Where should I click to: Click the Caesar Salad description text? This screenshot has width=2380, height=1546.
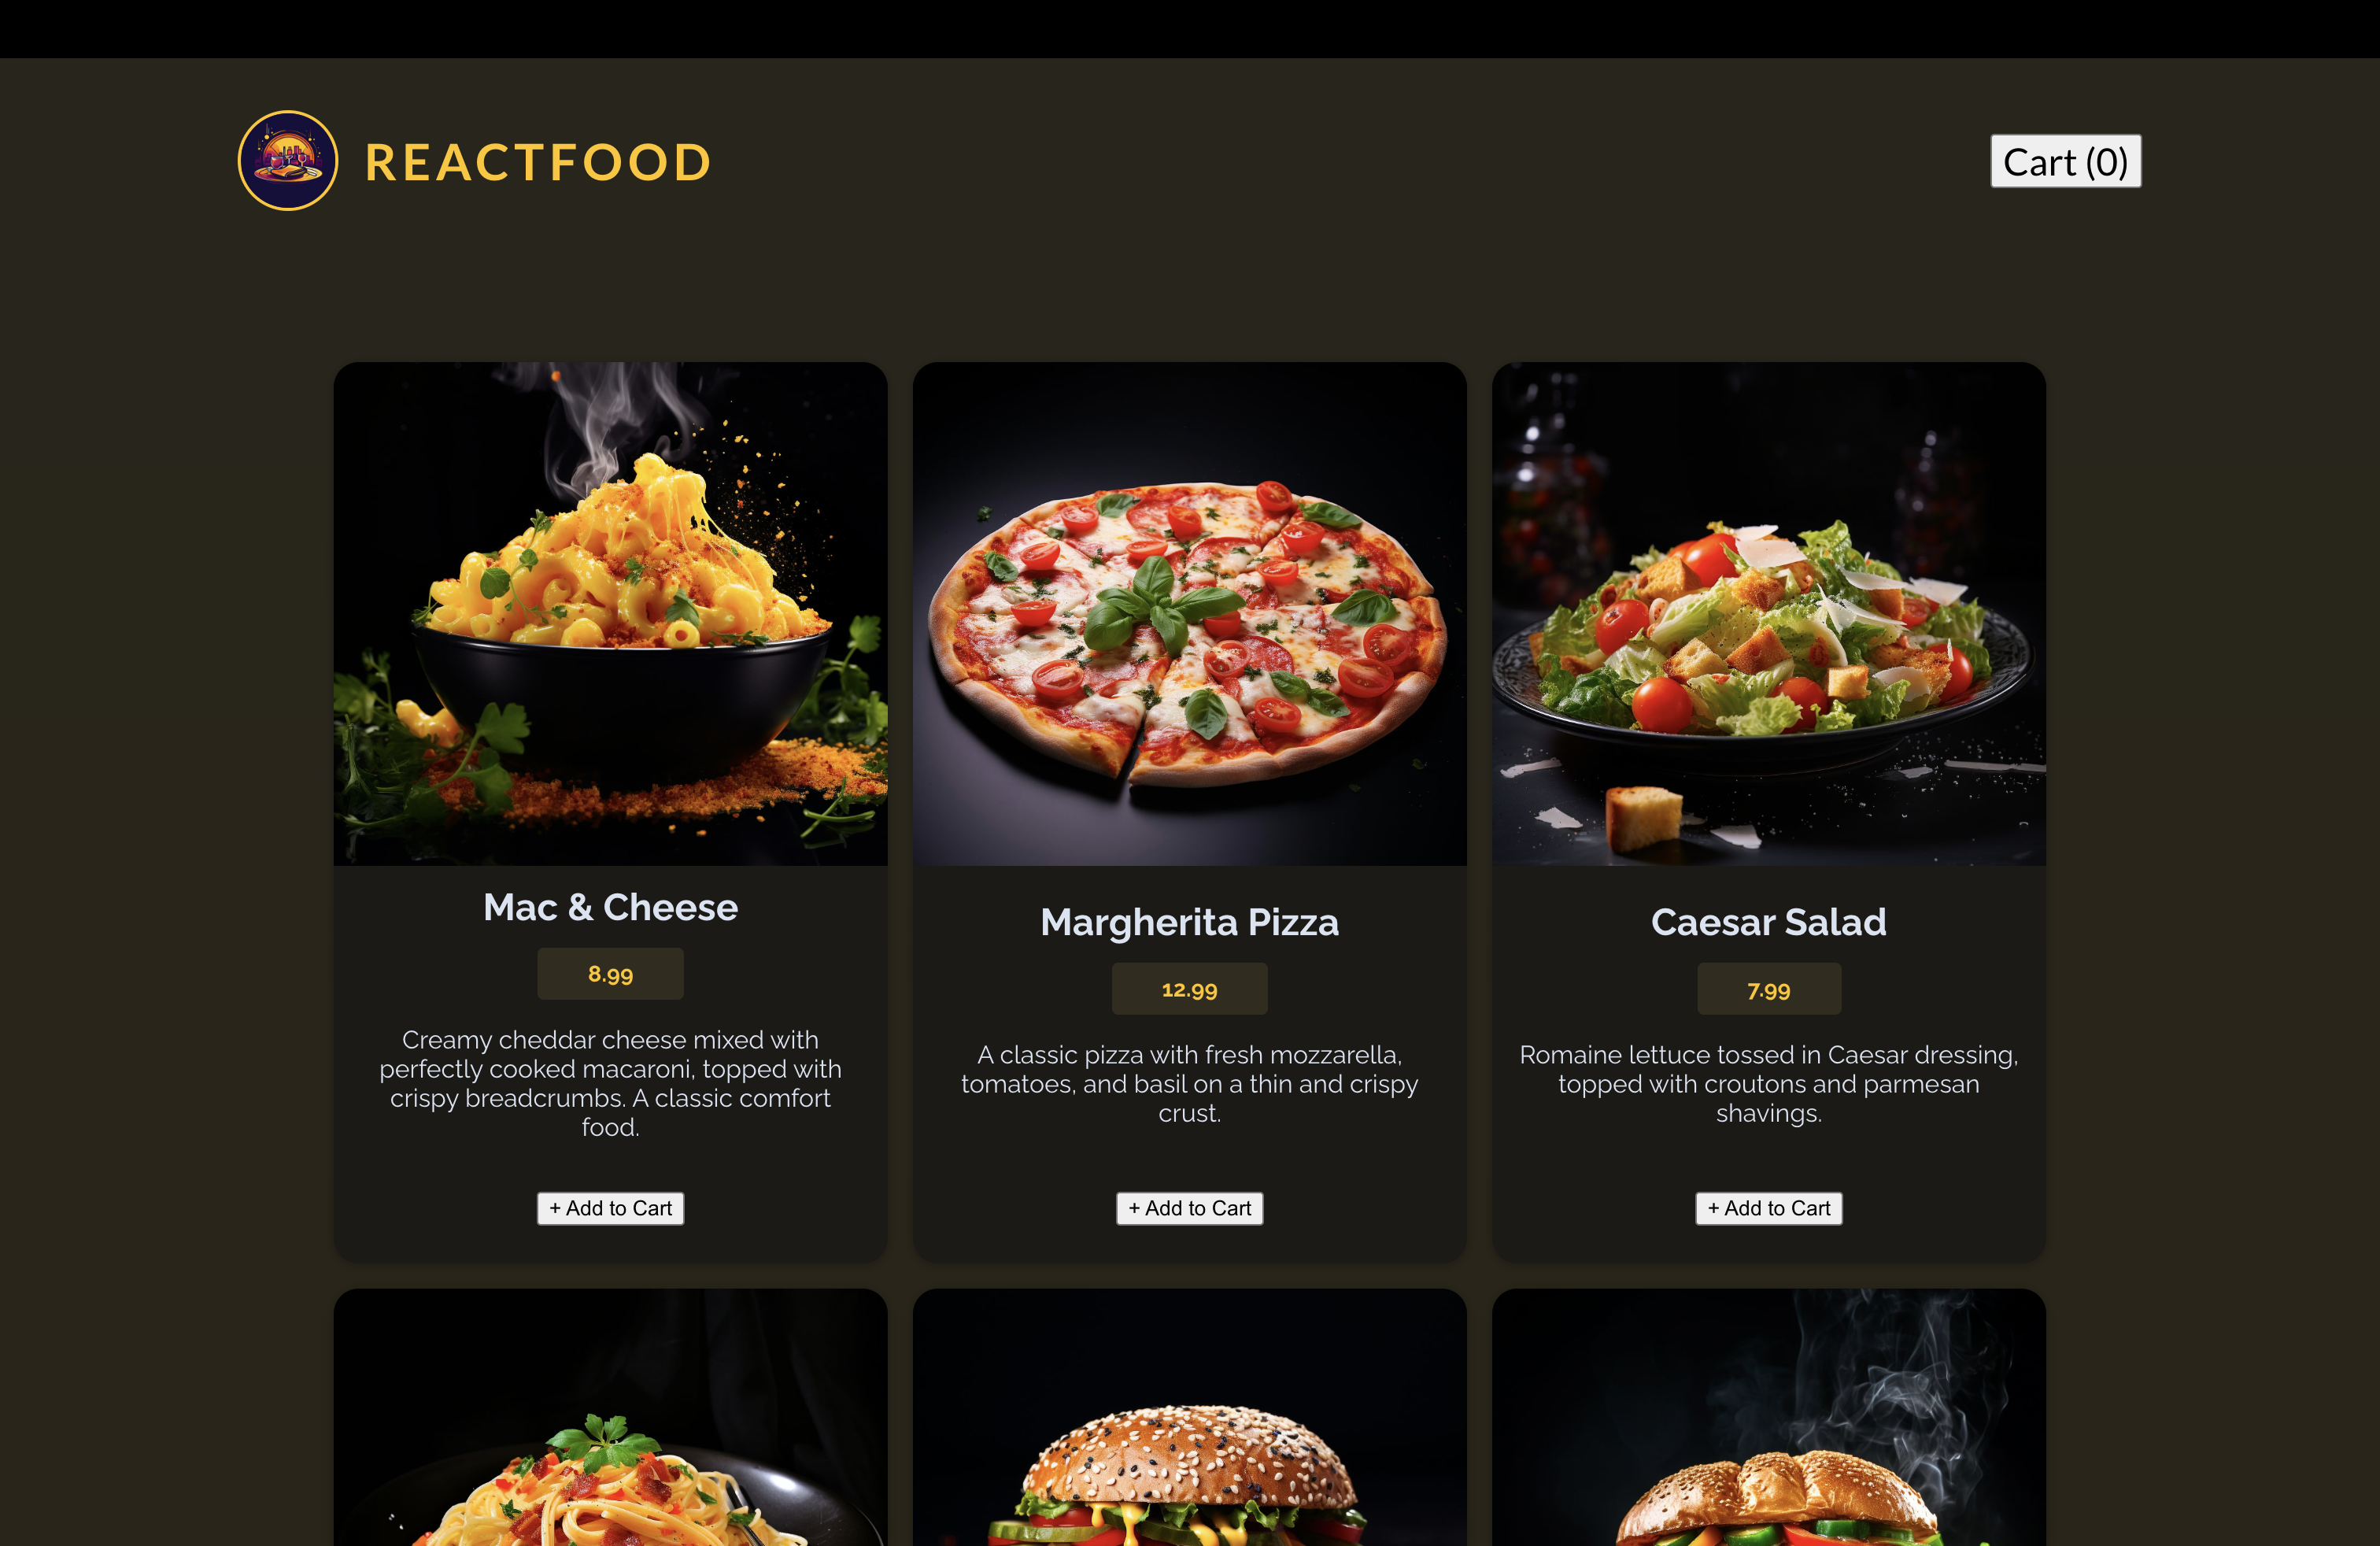tap(1768, 1084)
